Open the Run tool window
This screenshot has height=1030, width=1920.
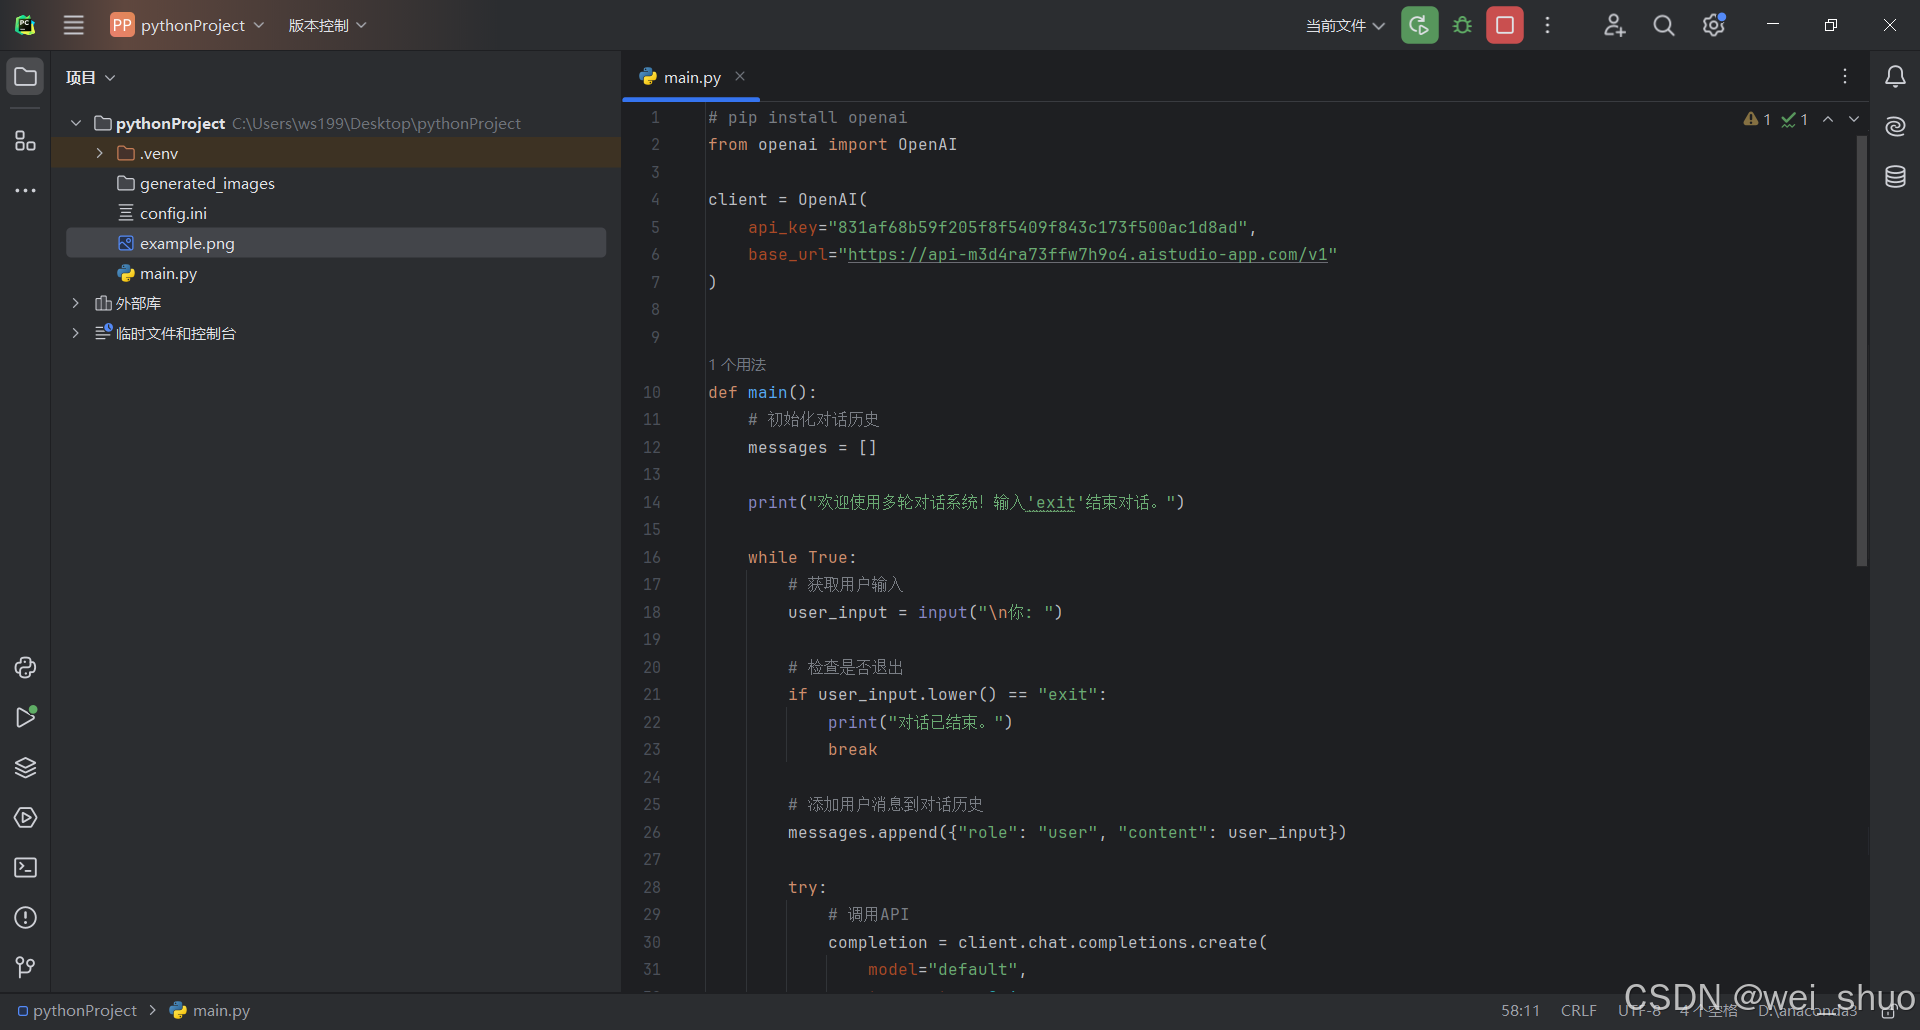point(25,717)
